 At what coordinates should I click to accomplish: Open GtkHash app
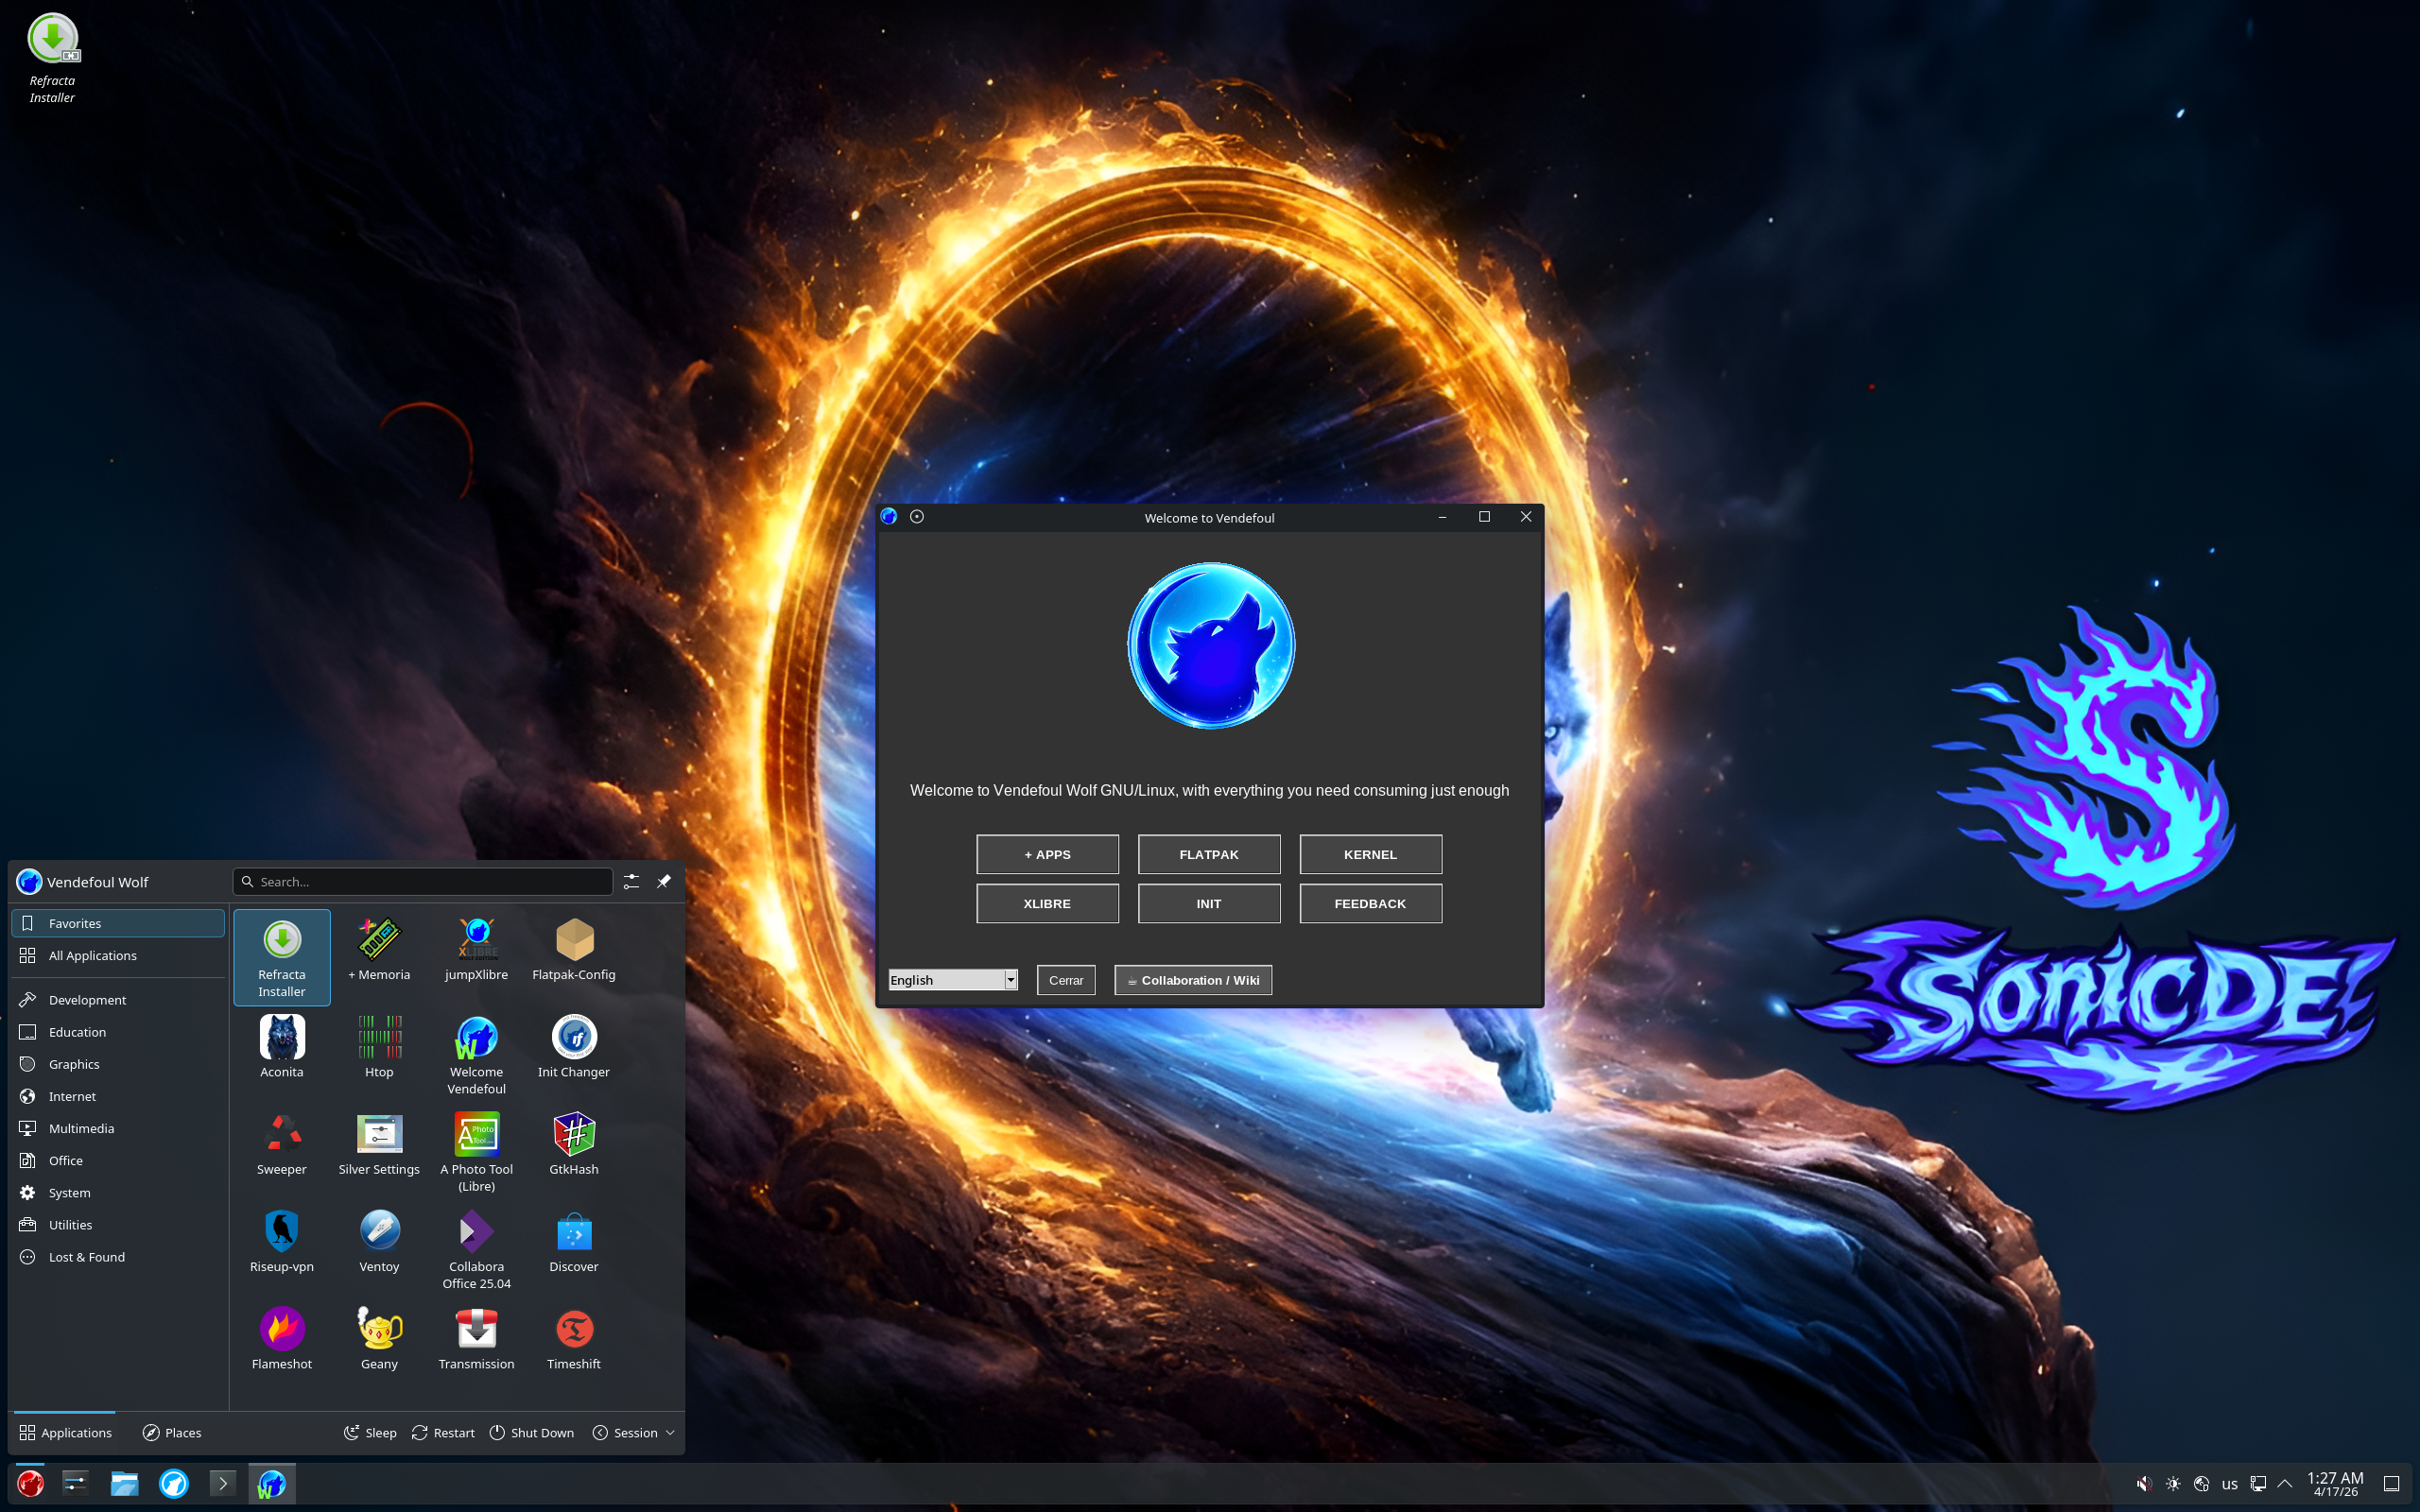[574, 1144]
